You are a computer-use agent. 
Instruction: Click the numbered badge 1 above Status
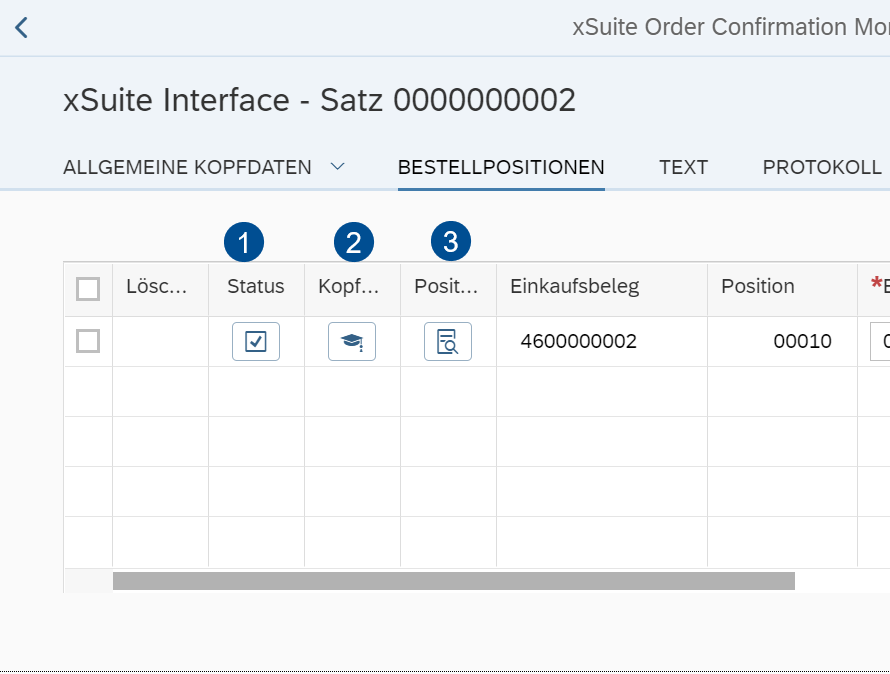245,240
